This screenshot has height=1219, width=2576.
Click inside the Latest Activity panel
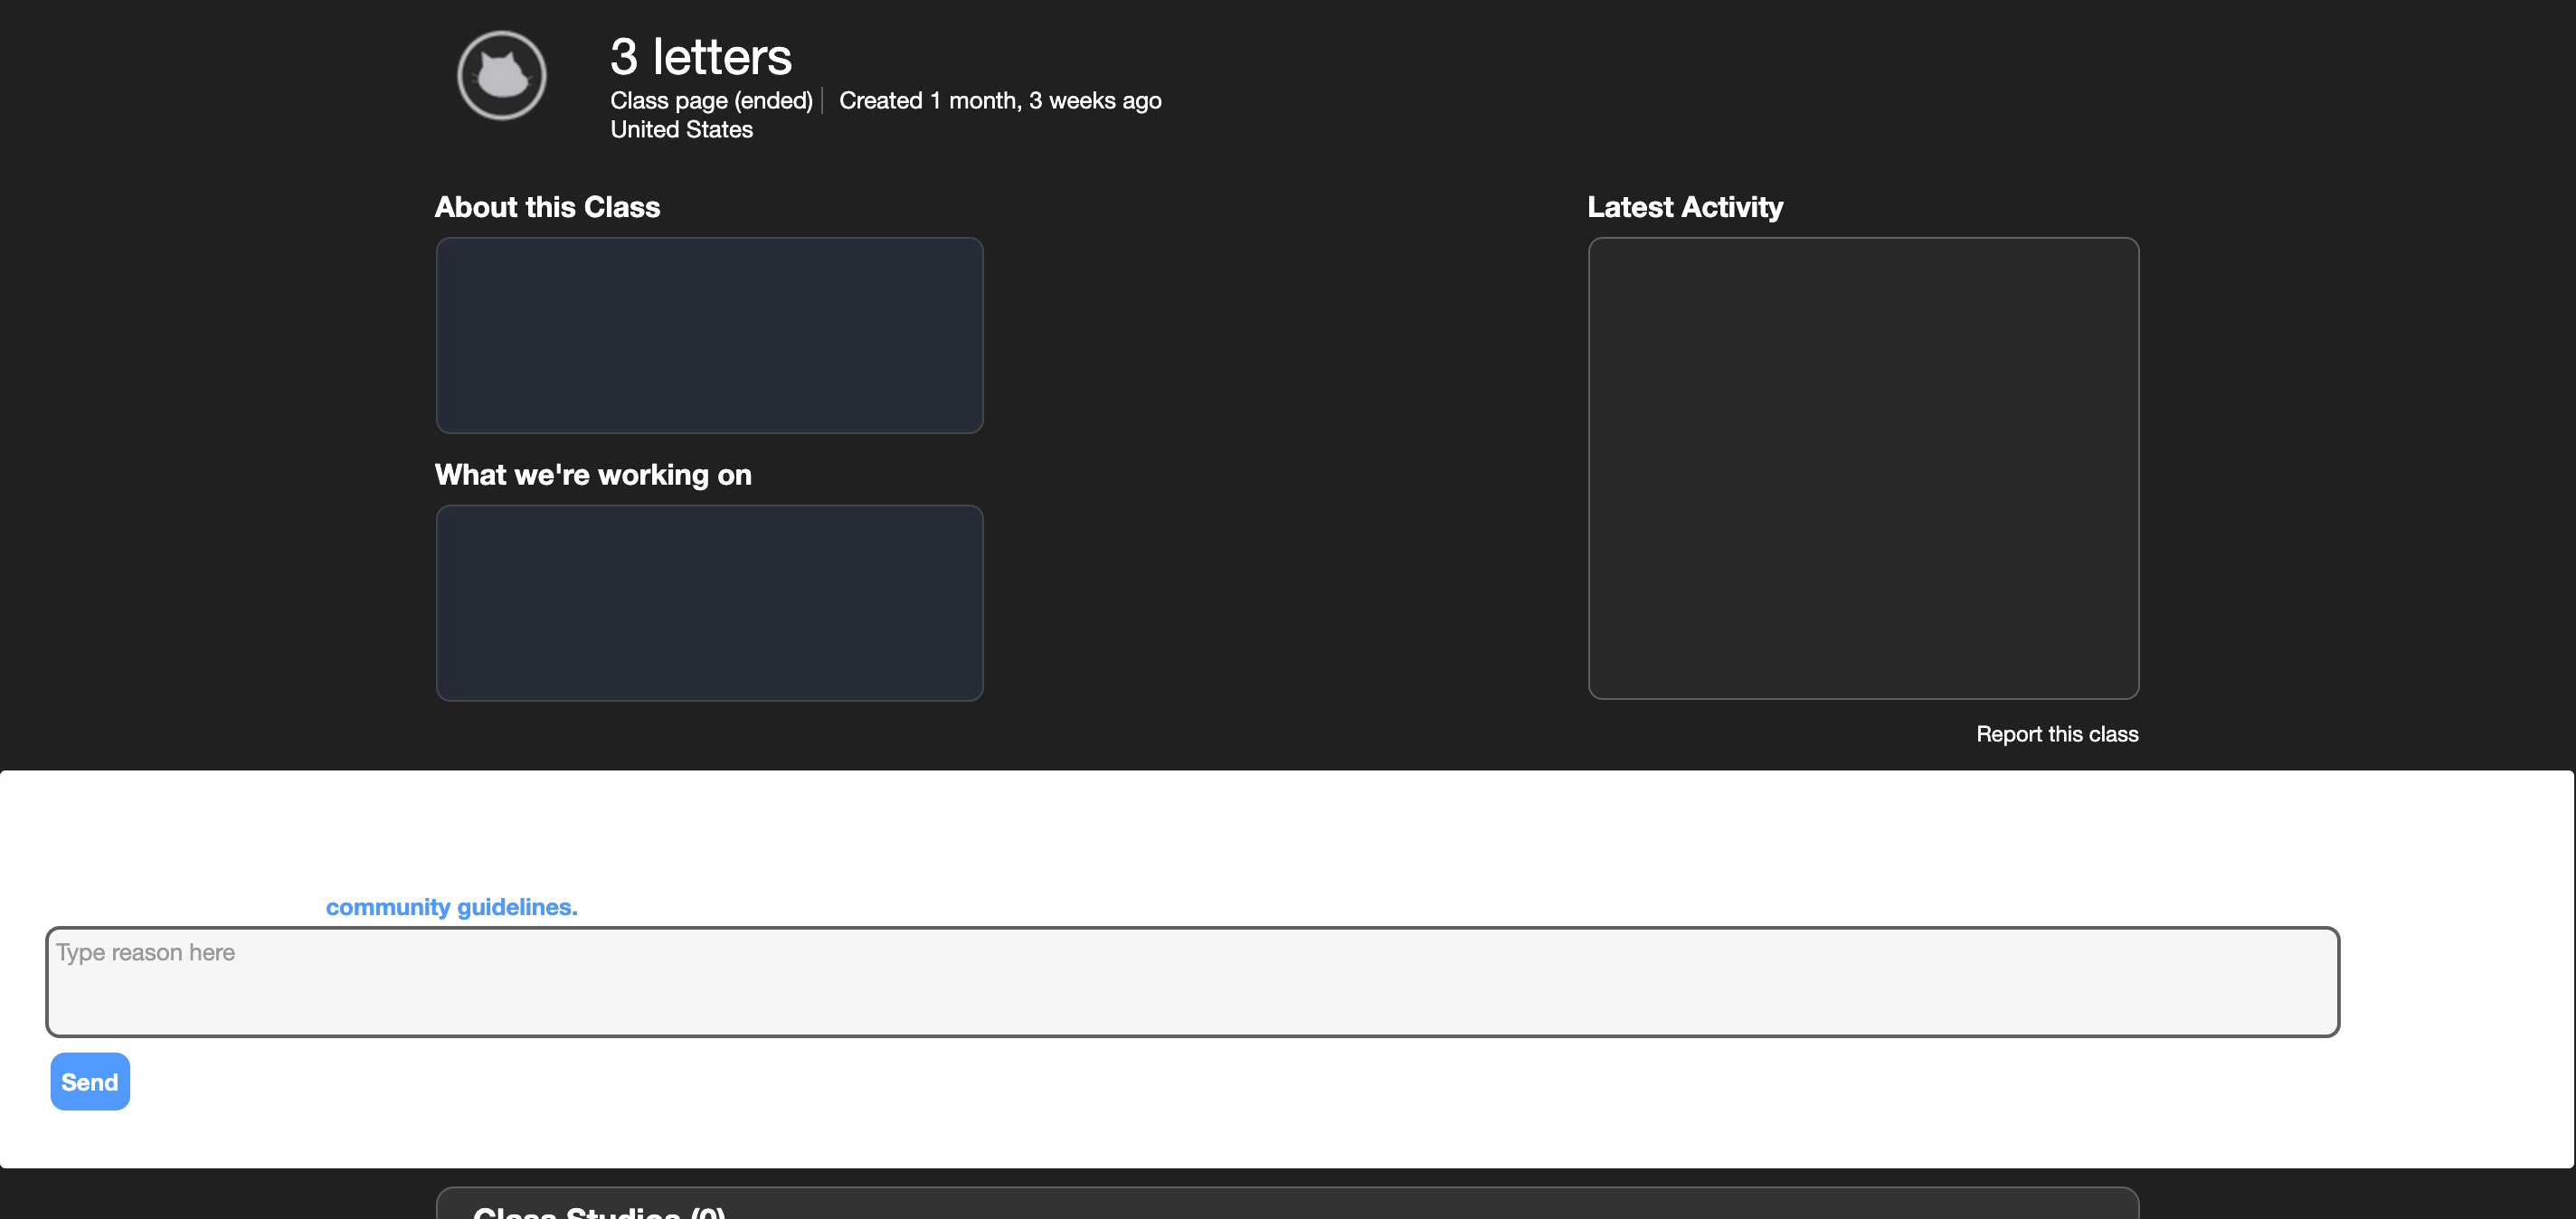click(x=1862, y=470)
